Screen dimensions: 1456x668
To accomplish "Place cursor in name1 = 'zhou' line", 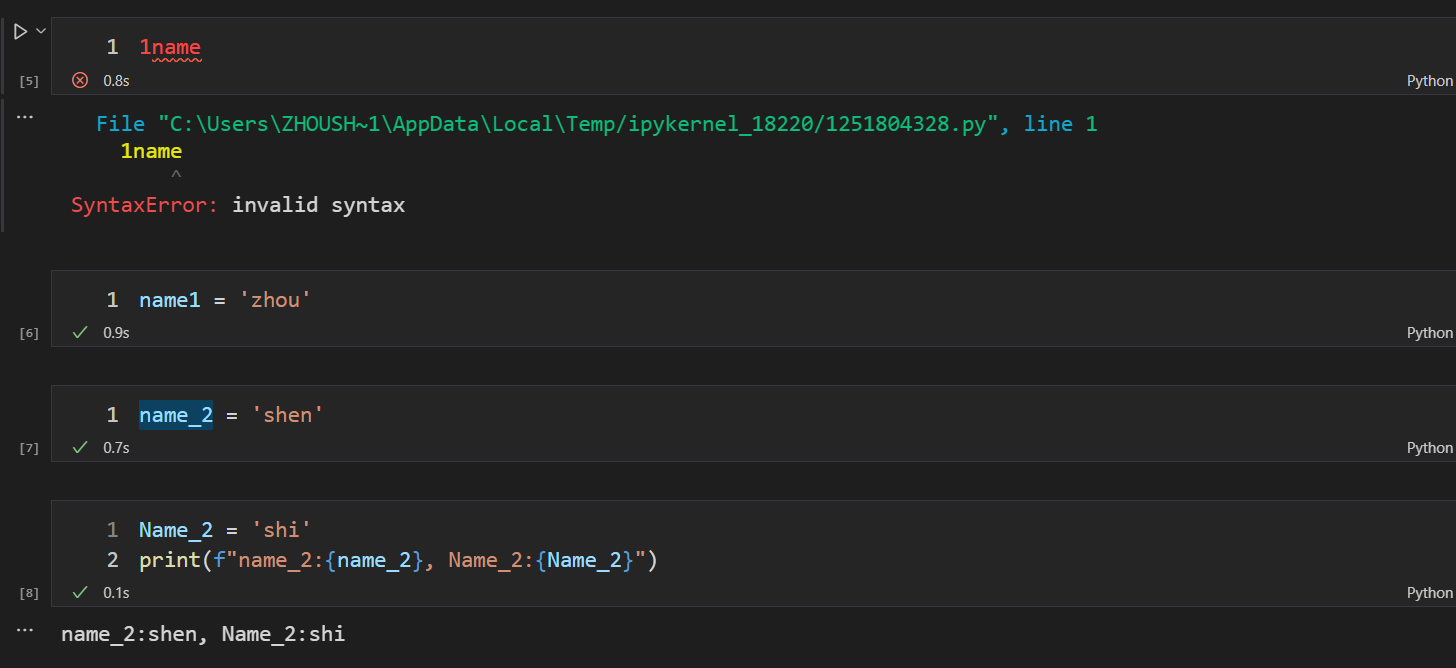I will click(x=224, y=299).
